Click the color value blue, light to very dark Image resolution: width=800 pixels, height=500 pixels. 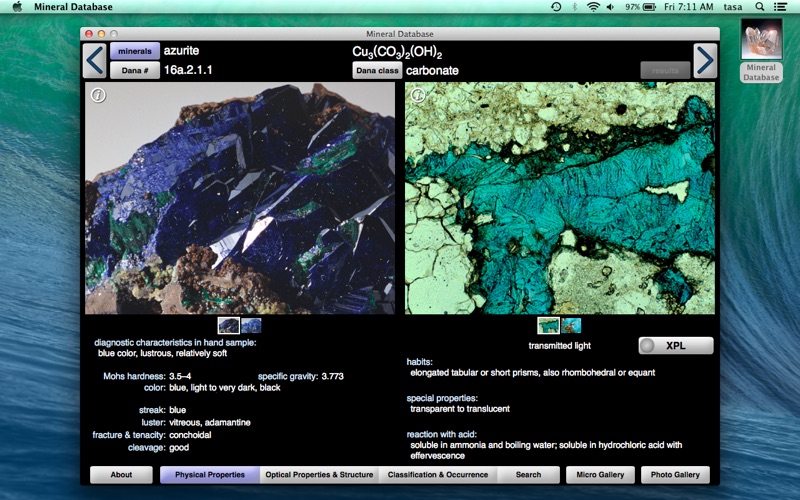(x=224, y=388)
